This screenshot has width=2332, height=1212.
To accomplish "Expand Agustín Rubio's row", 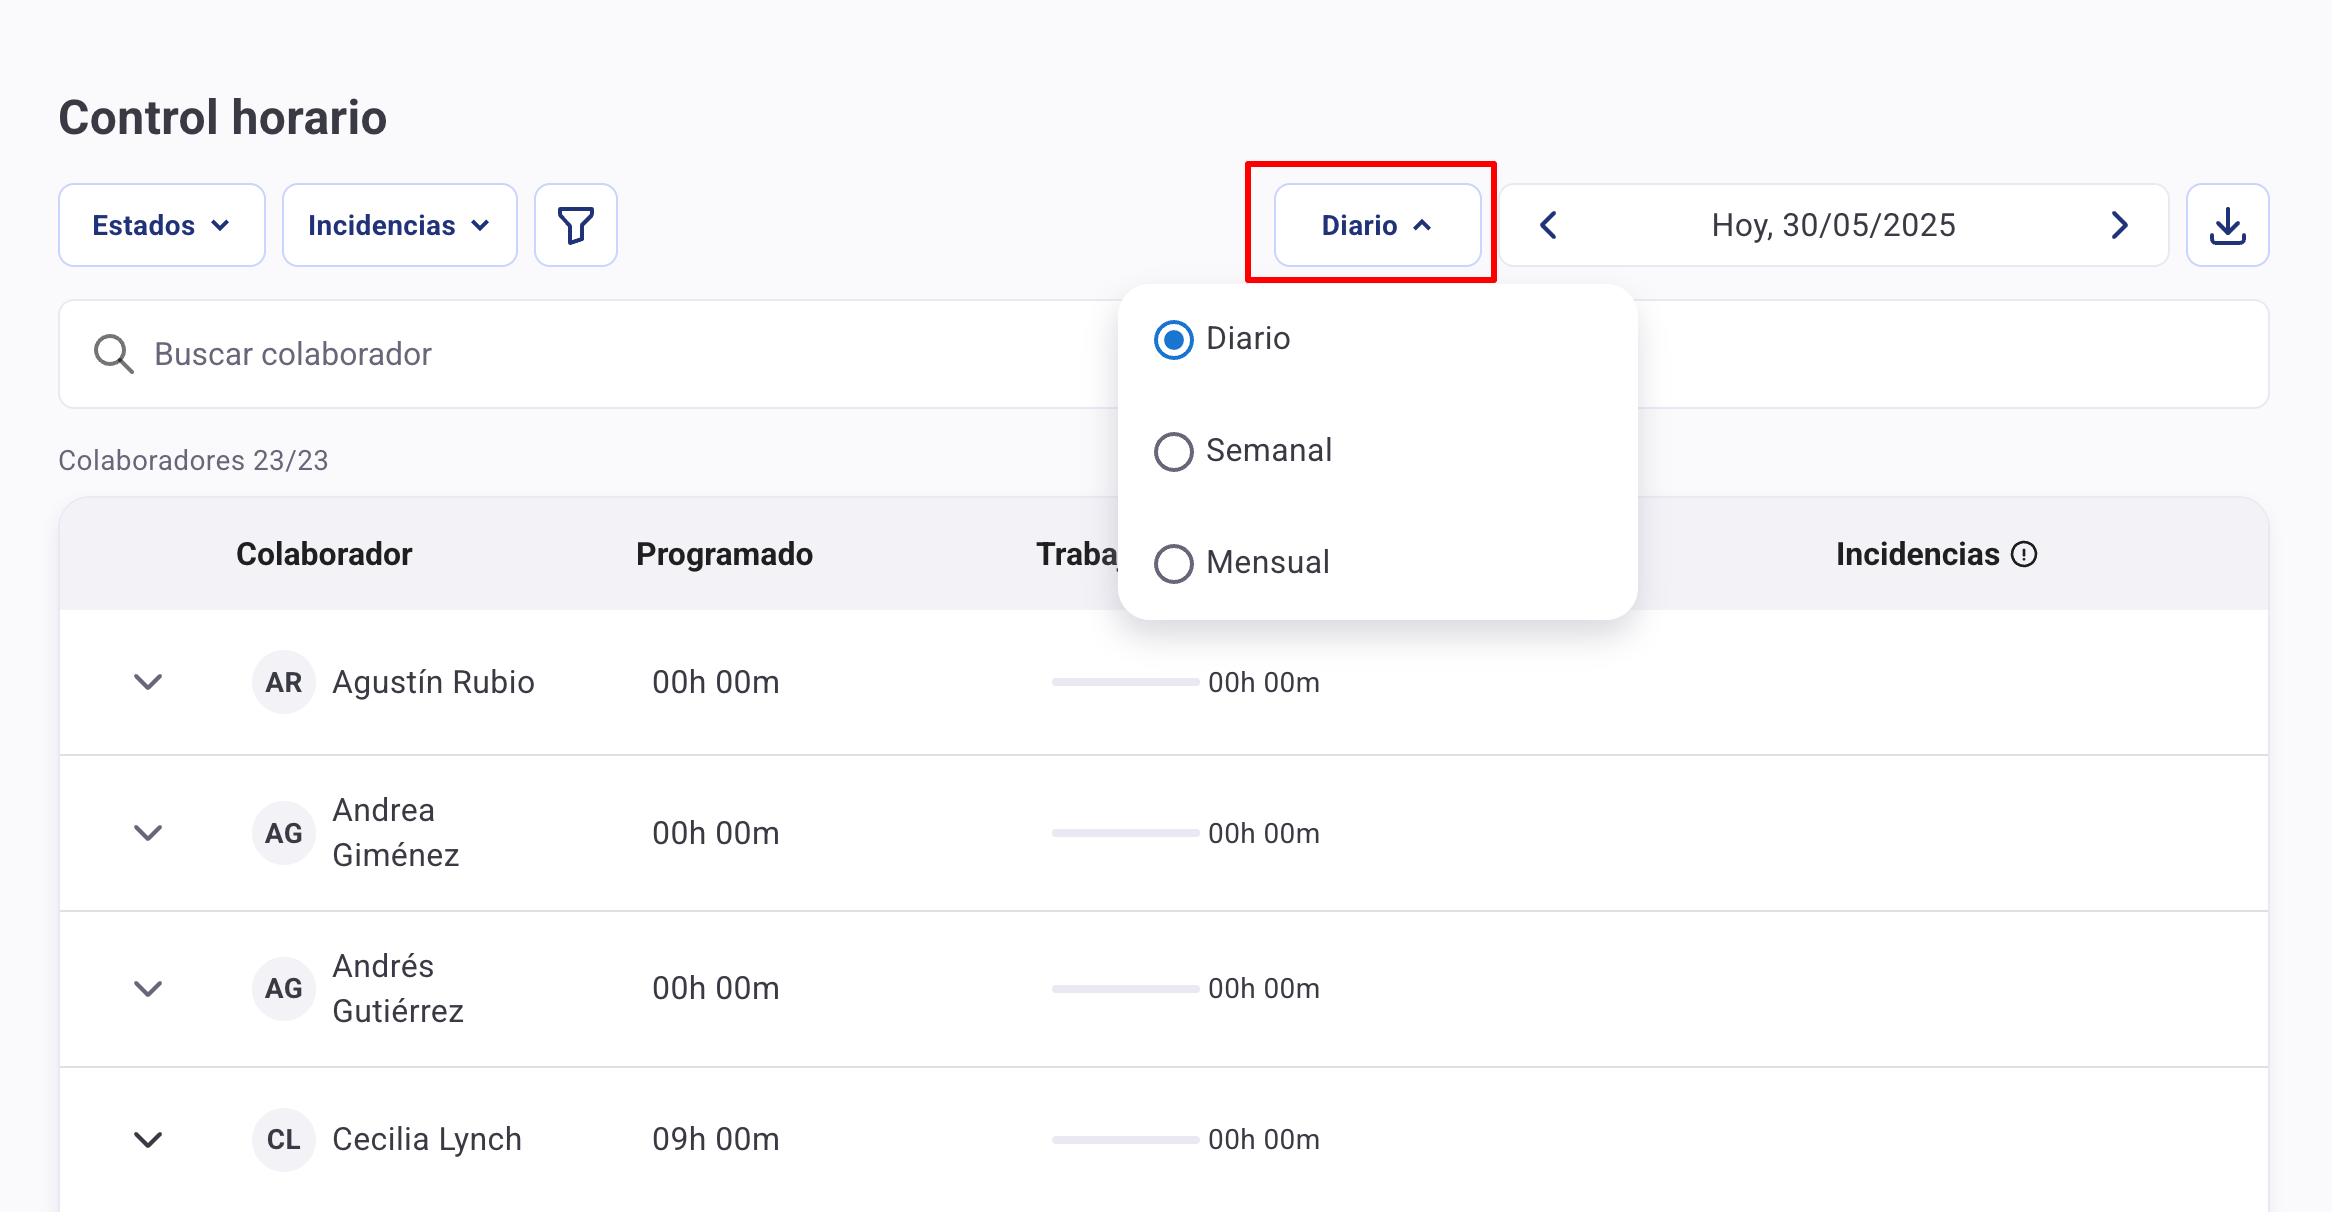I will coord(148,682).
